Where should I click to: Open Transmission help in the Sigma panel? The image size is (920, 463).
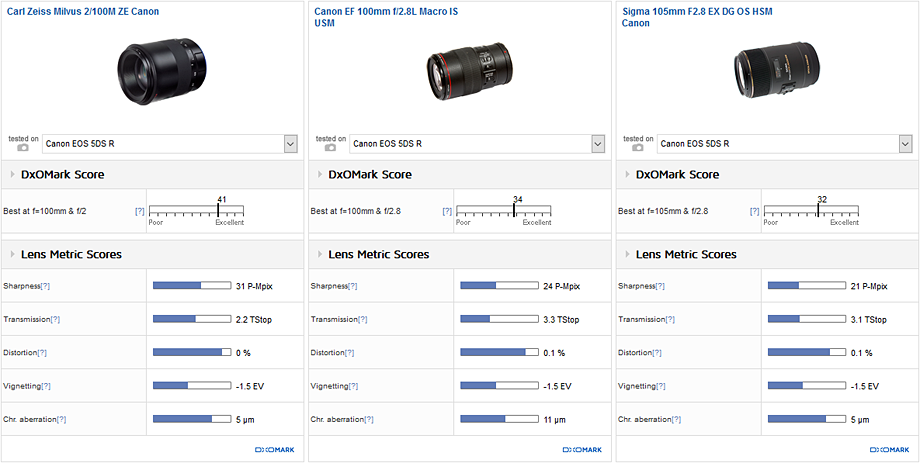click(x=671, y=320)
